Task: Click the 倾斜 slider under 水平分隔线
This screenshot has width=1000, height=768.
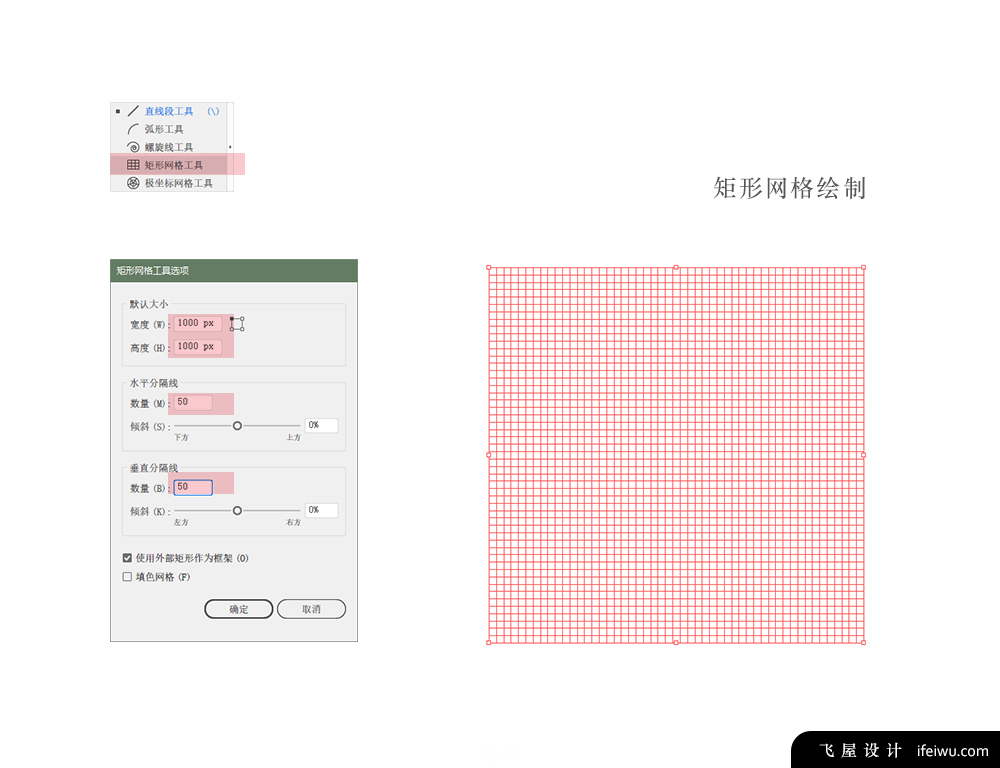Action: click(237, 425)
